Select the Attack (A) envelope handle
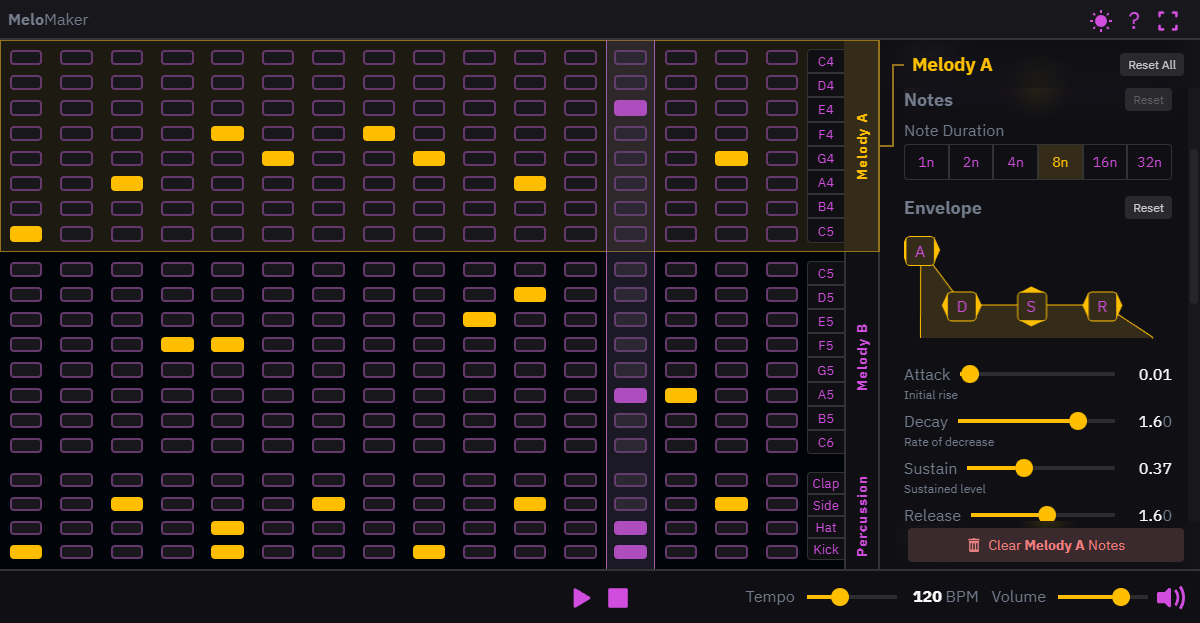The width and height of the screenshot is (1200, 623). tap(920, 250)
